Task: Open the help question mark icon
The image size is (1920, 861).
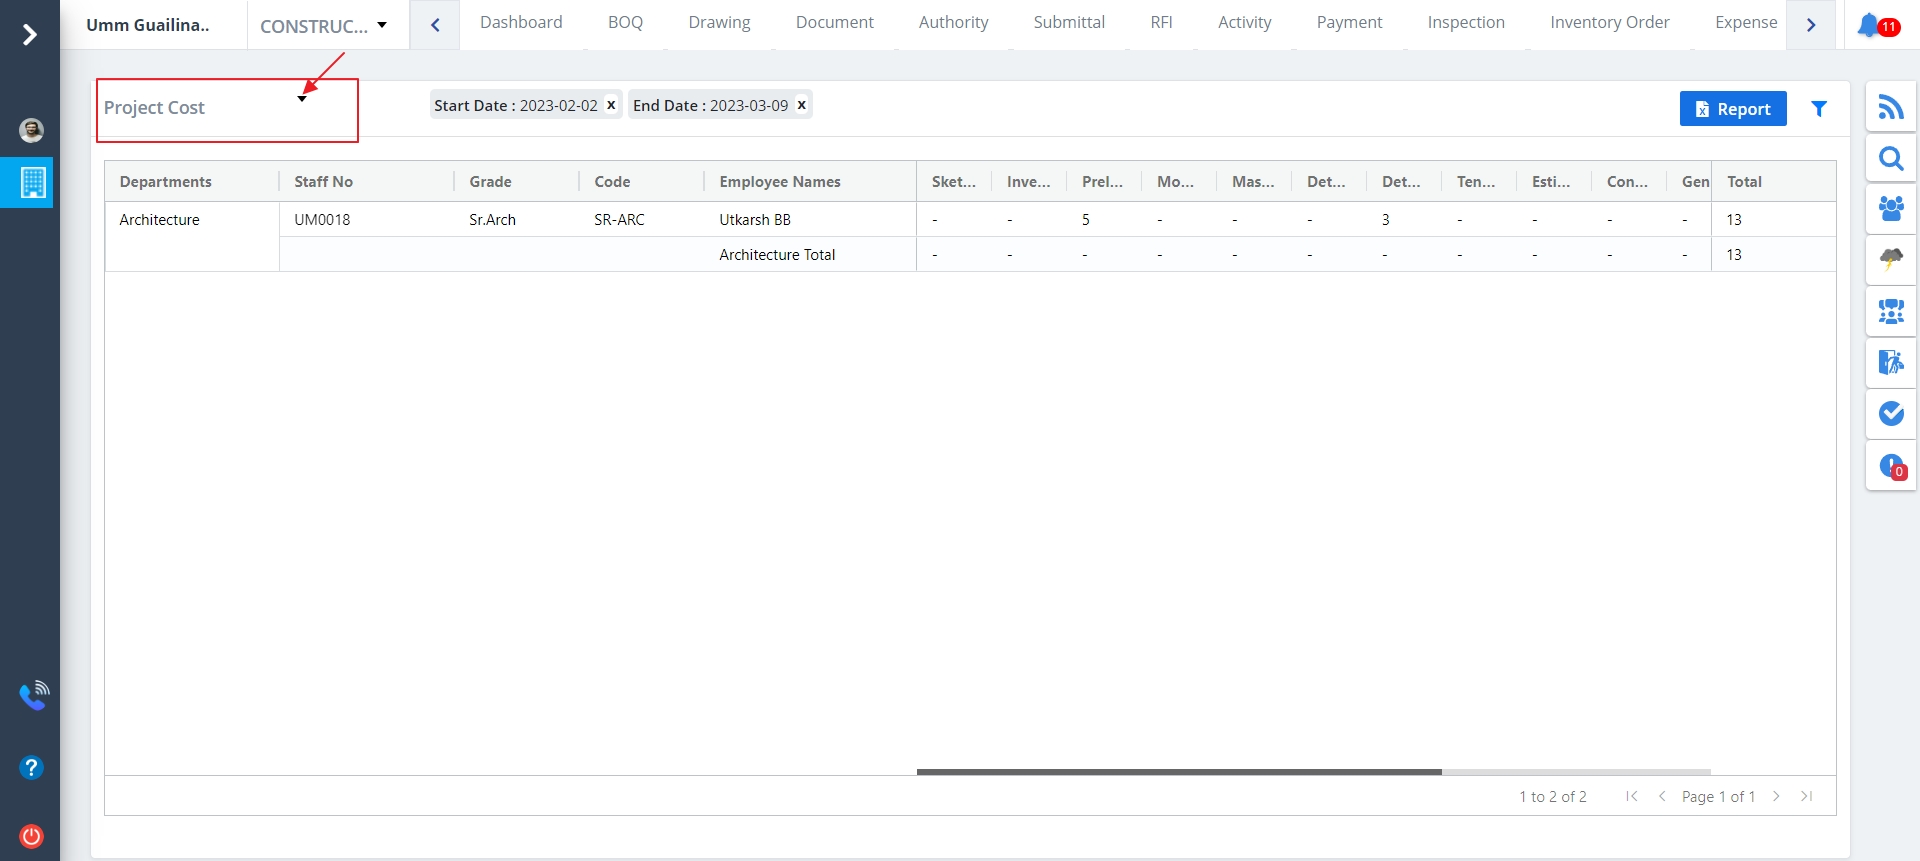Action: coord(31,767)
